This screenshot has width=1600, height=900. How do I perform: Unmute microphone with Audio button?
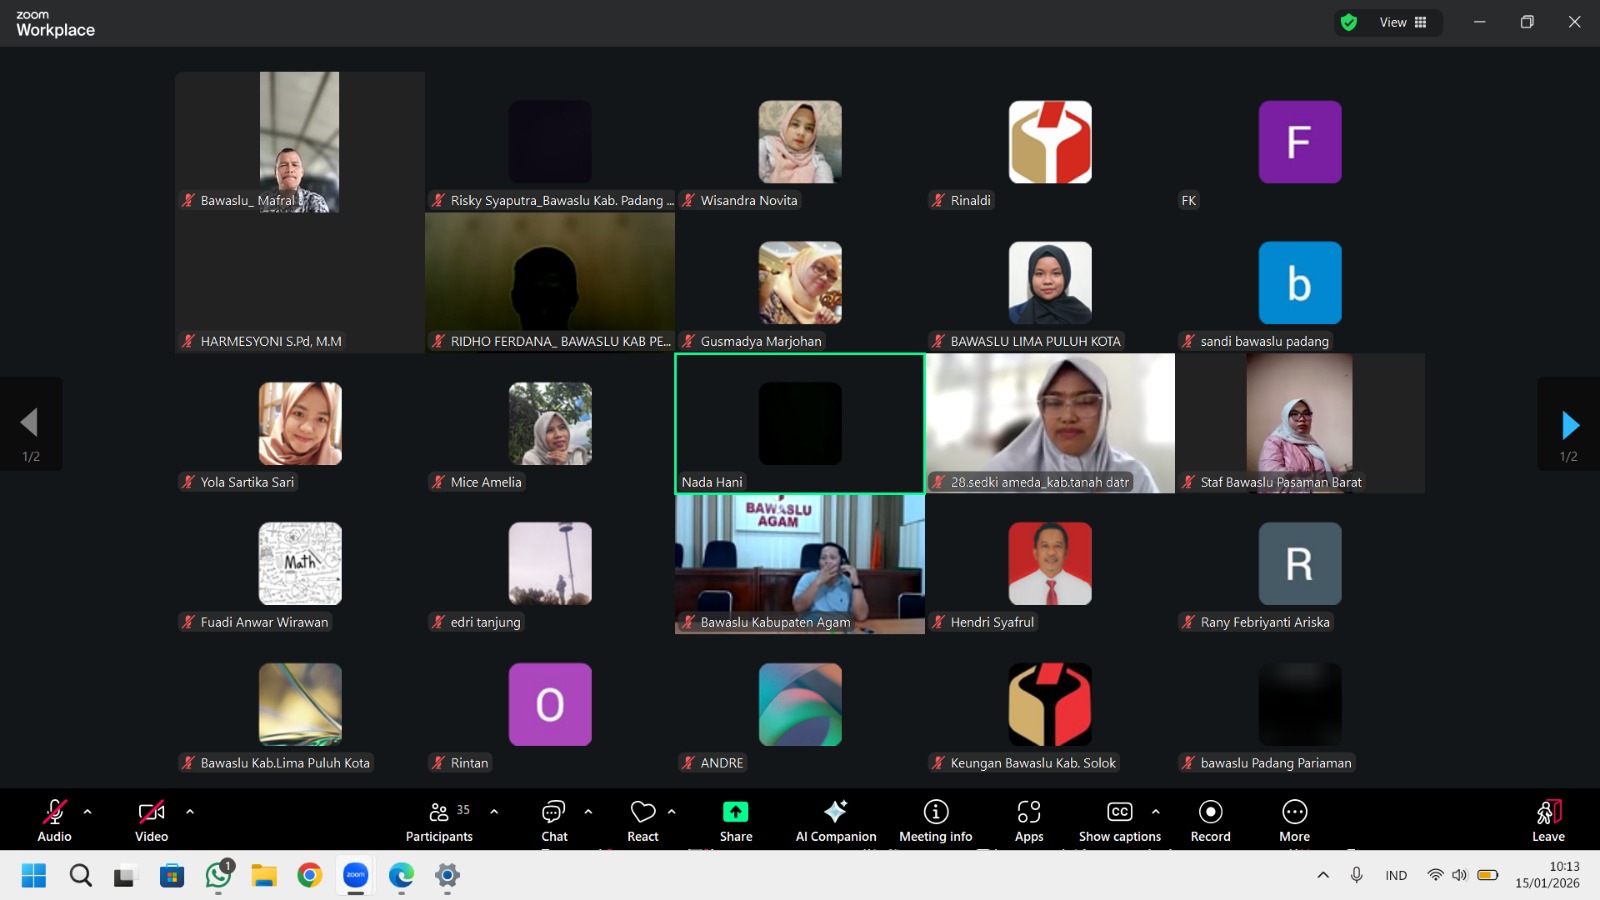pos(55,820)
